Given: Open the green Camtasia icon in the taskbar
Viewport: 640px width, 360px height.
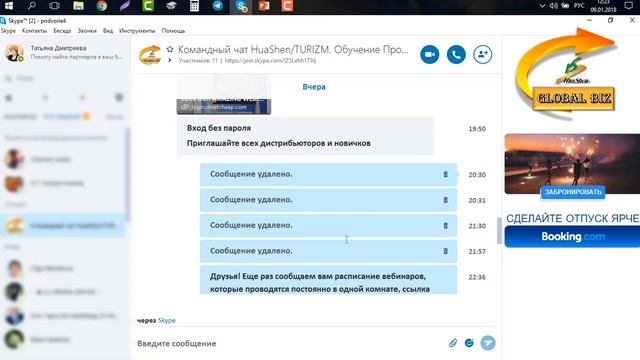Looking at the screenshot, I should pyautogui.click(x=148, y=6).
